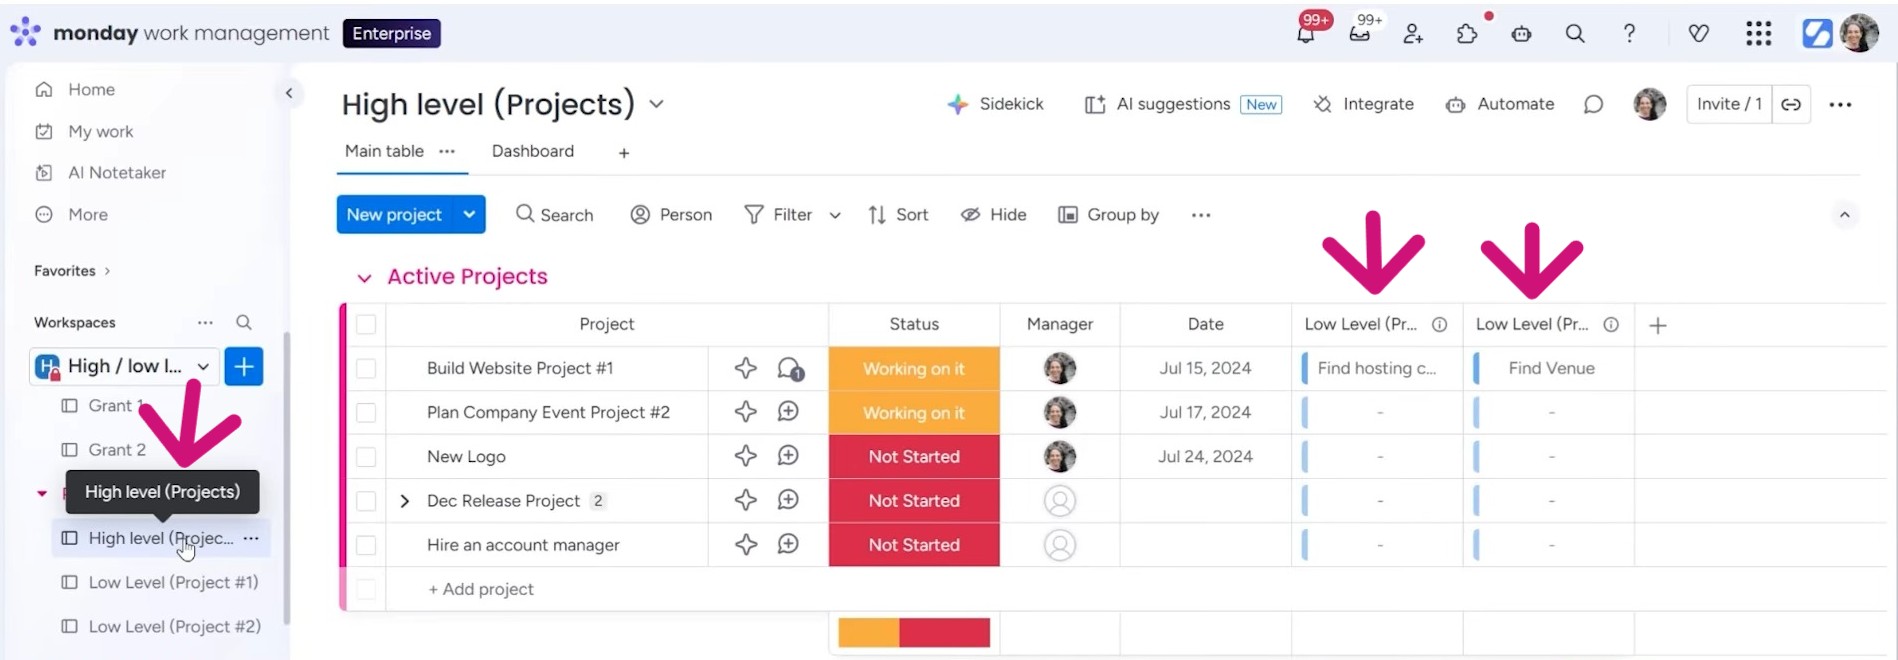Open the help question mark icon
This screenshot has width=1898, height=660.
1629,34
